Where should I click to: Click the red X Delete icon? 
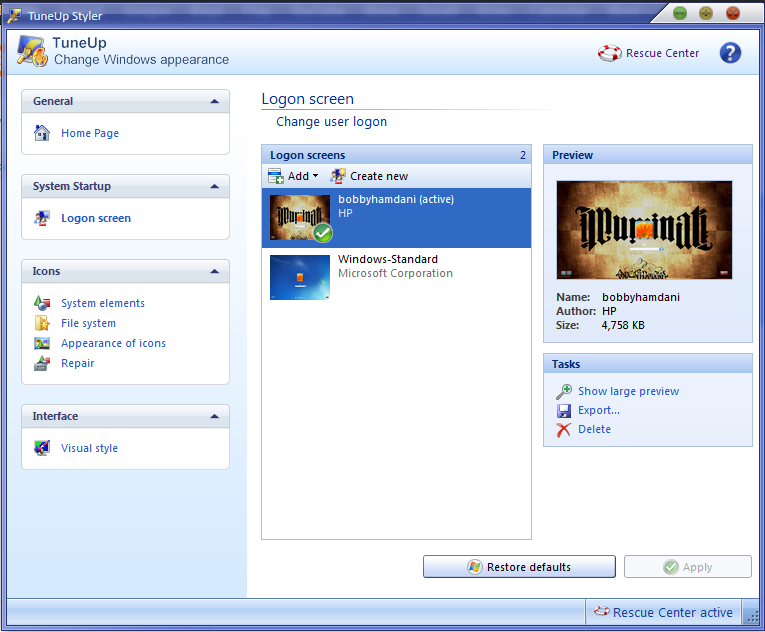click(564, 429)
